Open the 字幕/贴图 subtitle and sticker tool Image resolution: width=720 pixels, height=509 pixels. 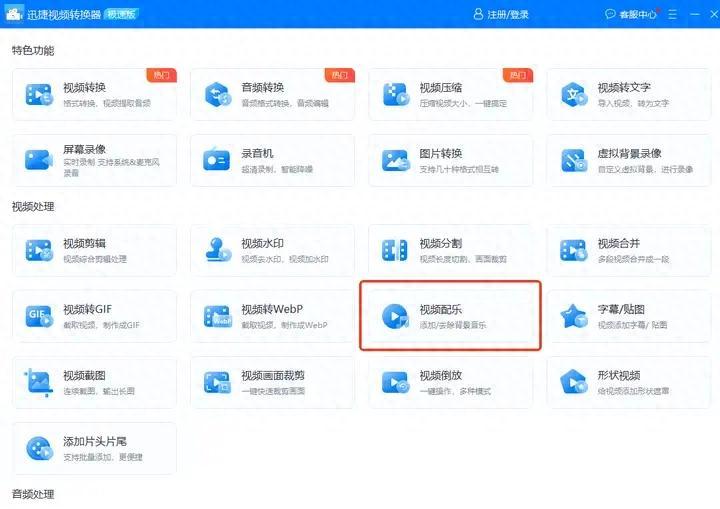tap(628, 316)
